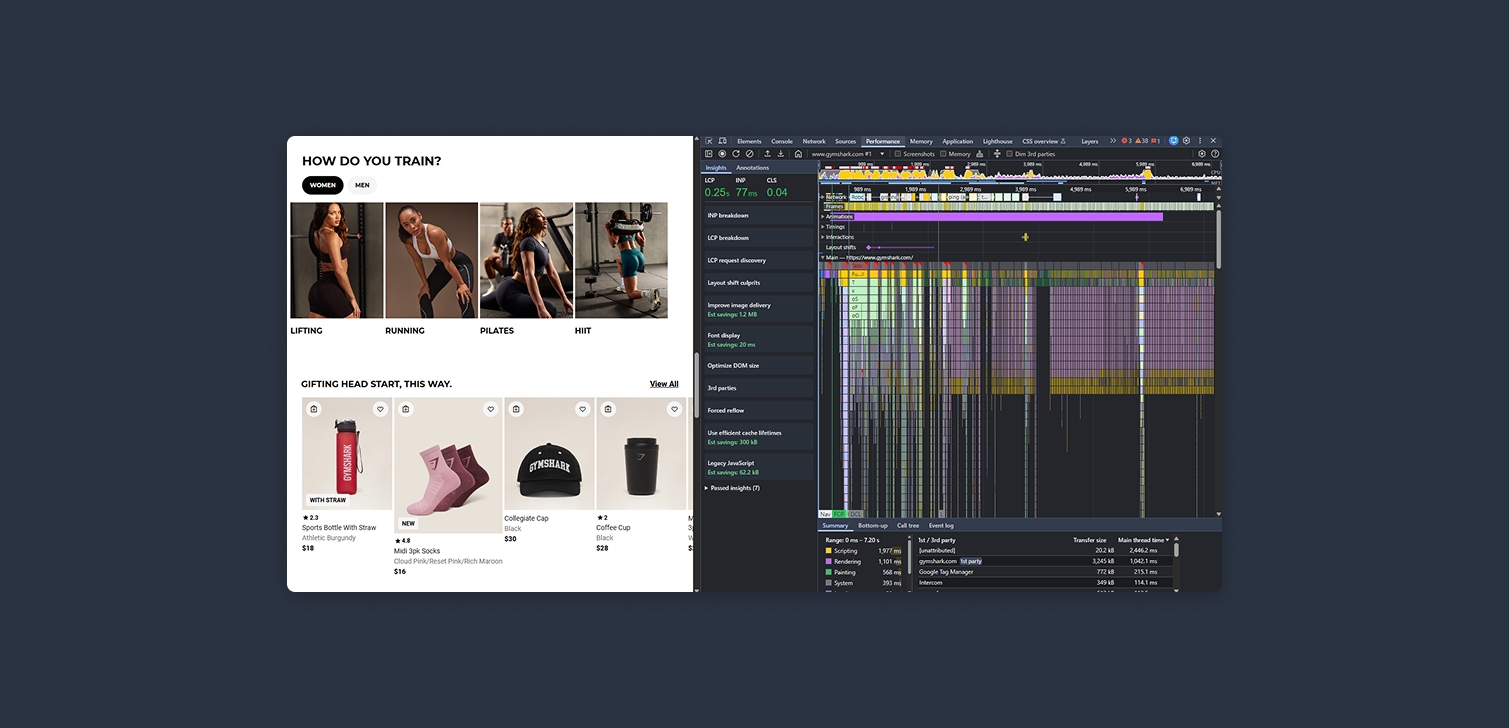
Task: Enable the Memory checkbox
Action: pos(941,154)
